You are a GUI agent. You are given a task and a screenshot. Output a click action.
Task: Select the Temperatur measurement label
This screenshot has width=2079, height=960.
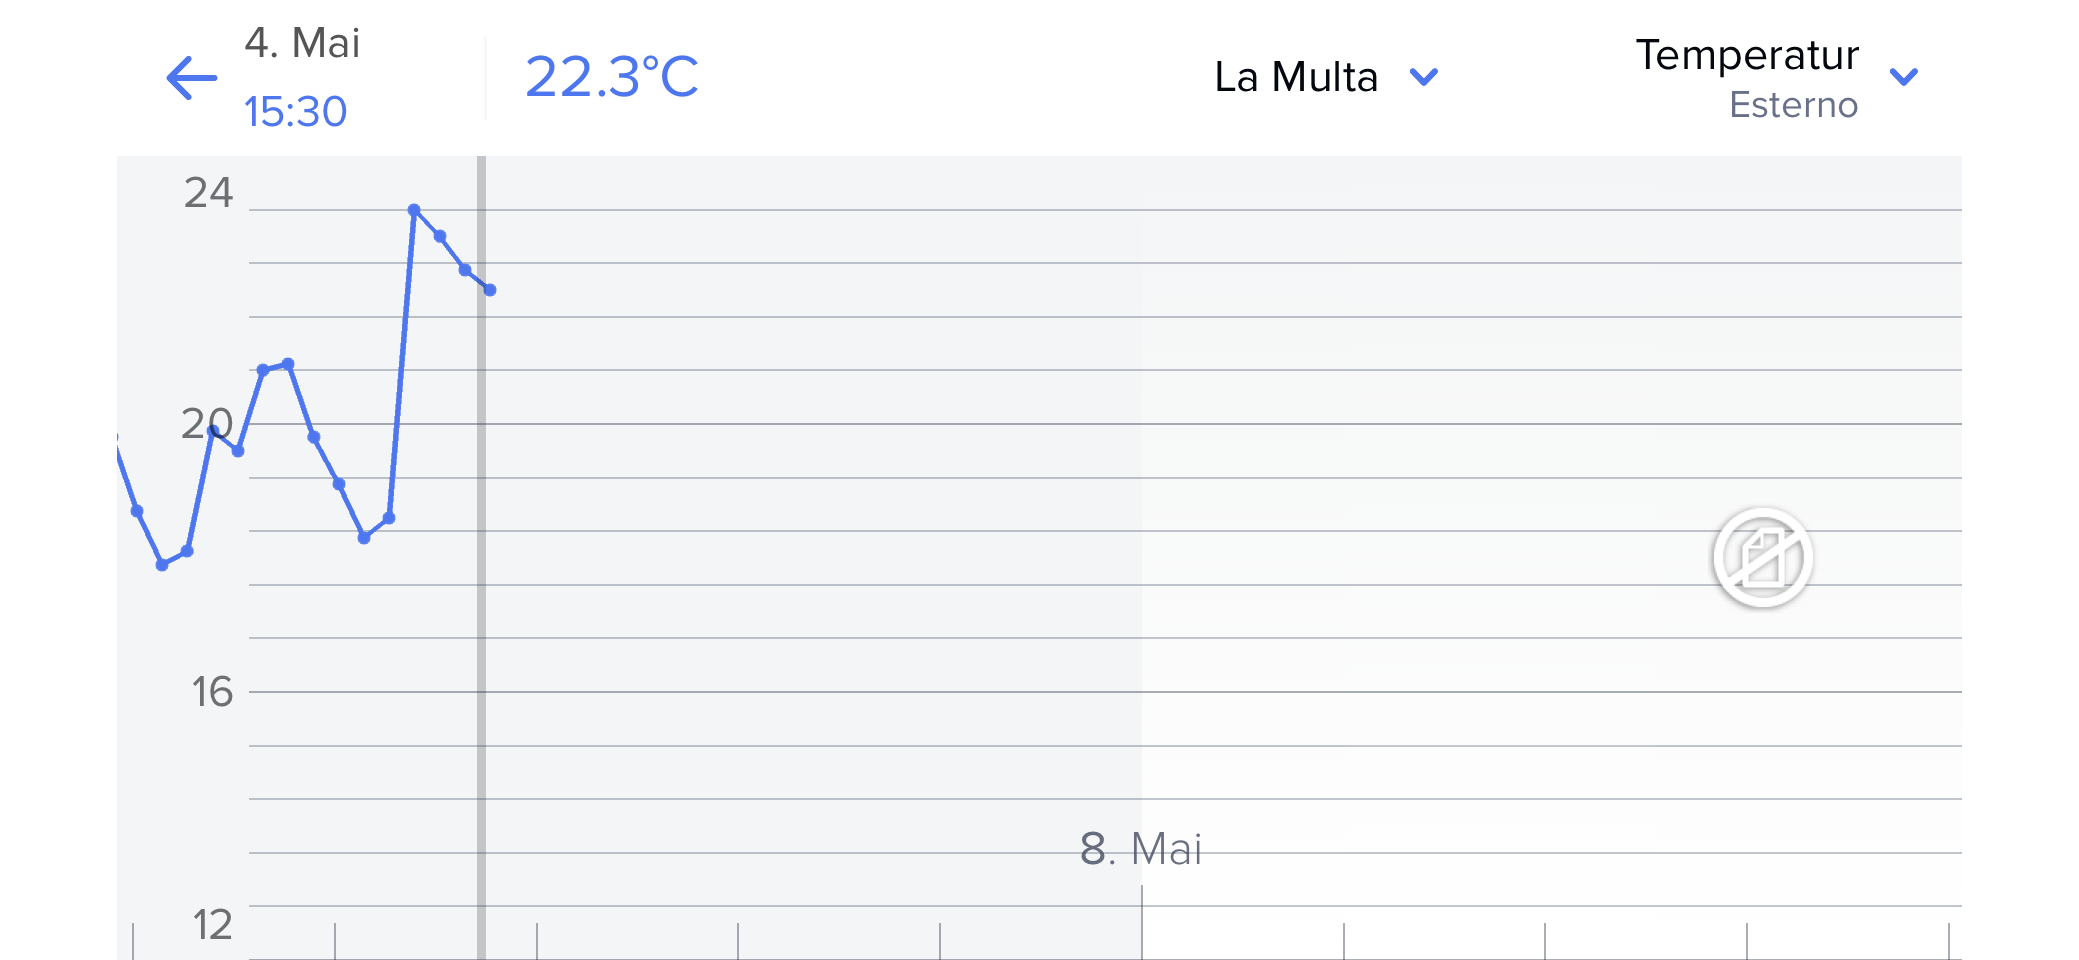coord(1746,55)
